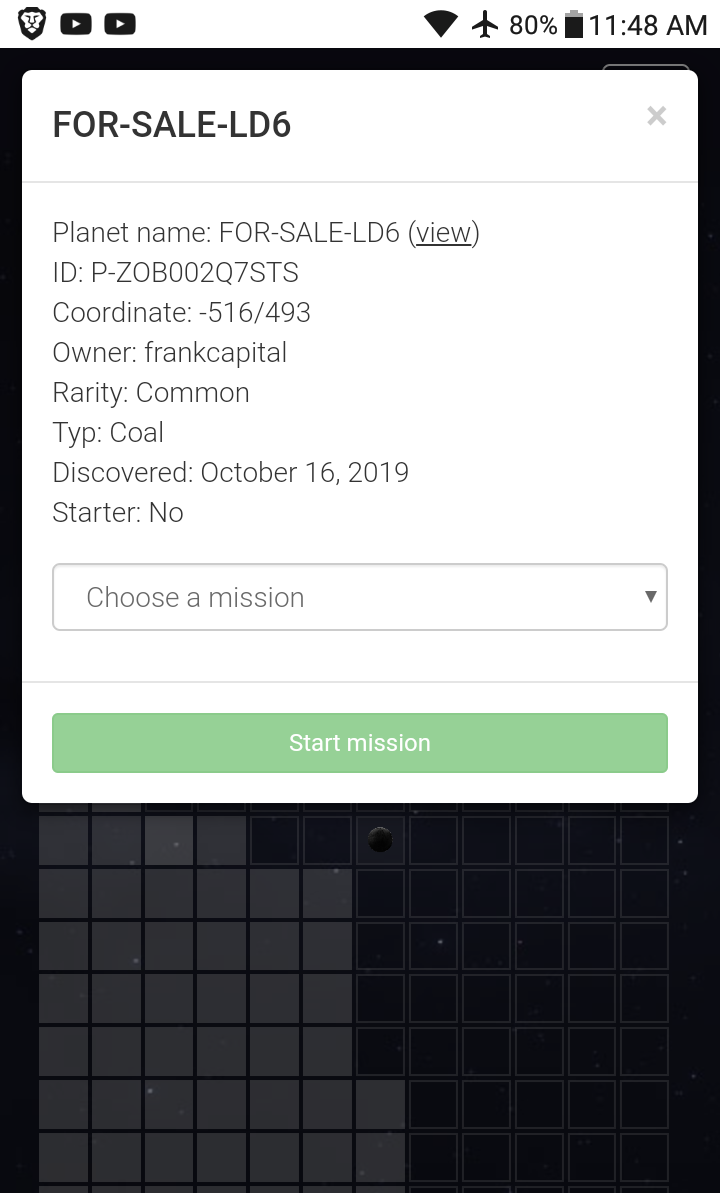
Task: Open the planet's view link
Action: pos(444,233)
